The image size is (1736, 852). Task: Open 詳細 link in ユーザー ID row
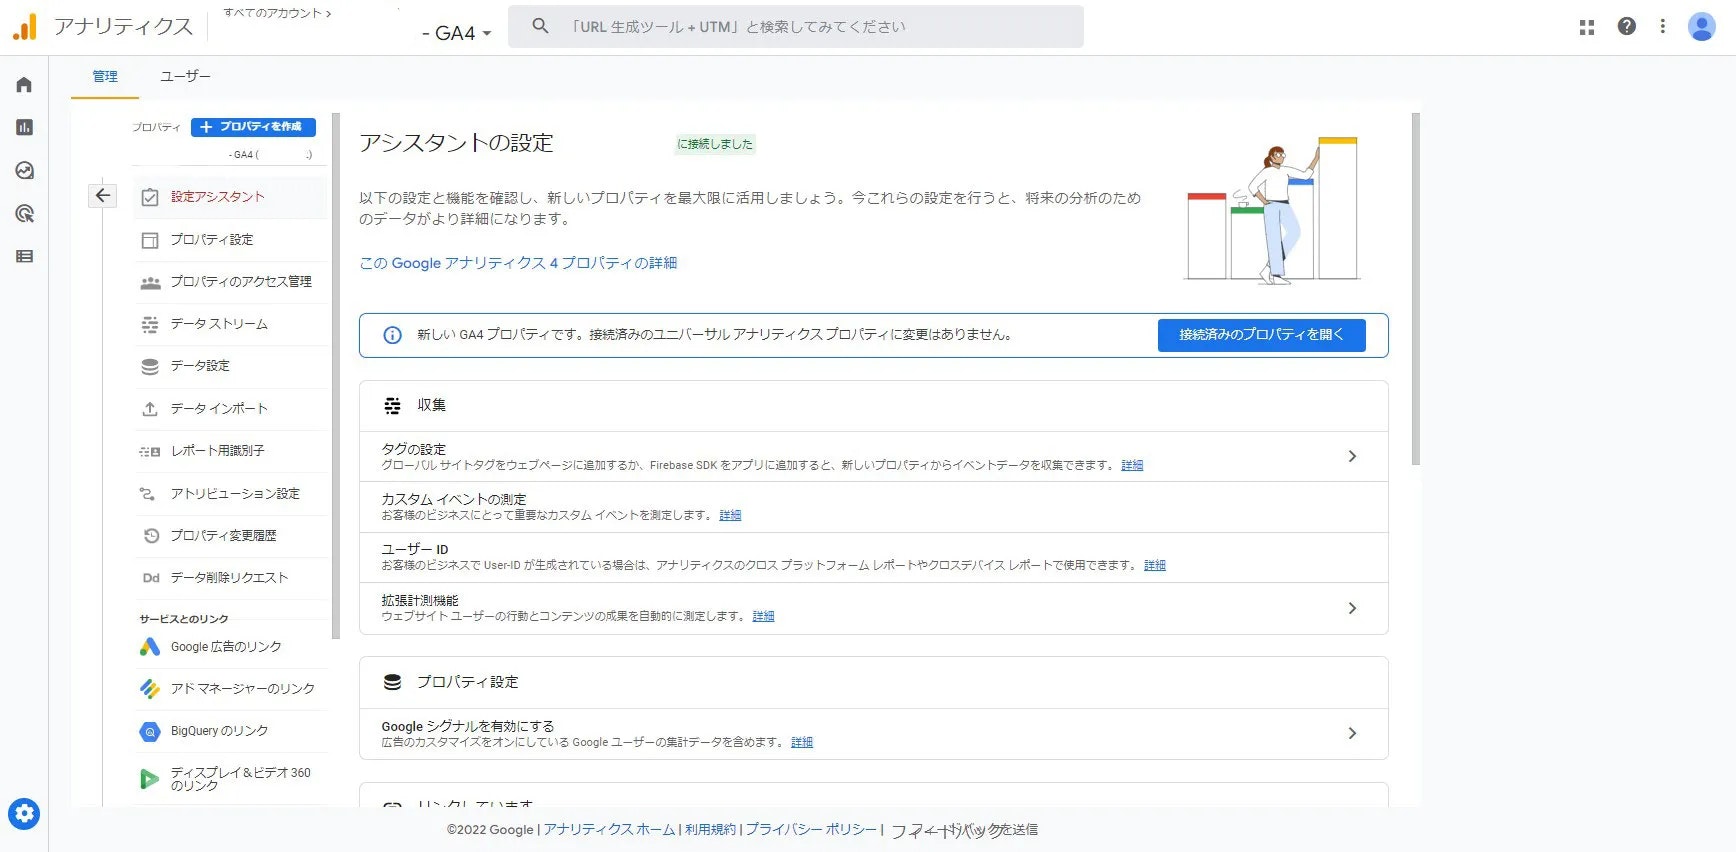(1155, 565)
